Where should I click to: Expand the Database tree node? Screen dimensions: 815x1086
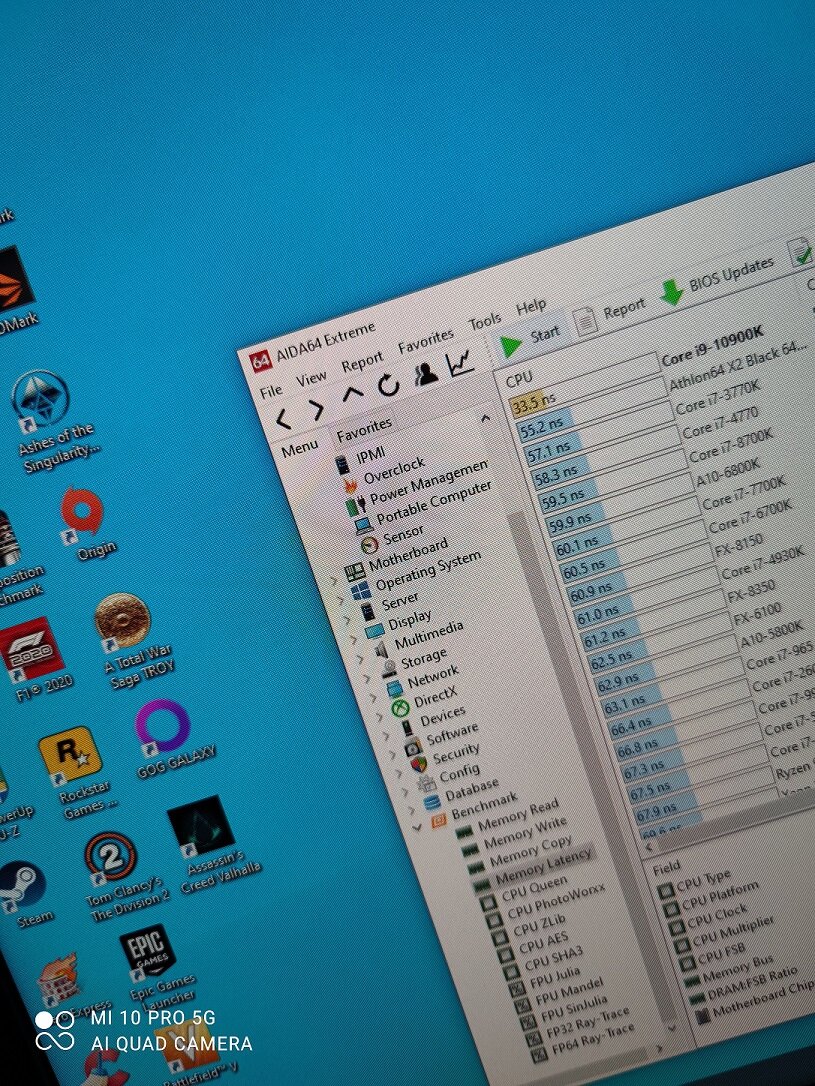pos(412,809)
